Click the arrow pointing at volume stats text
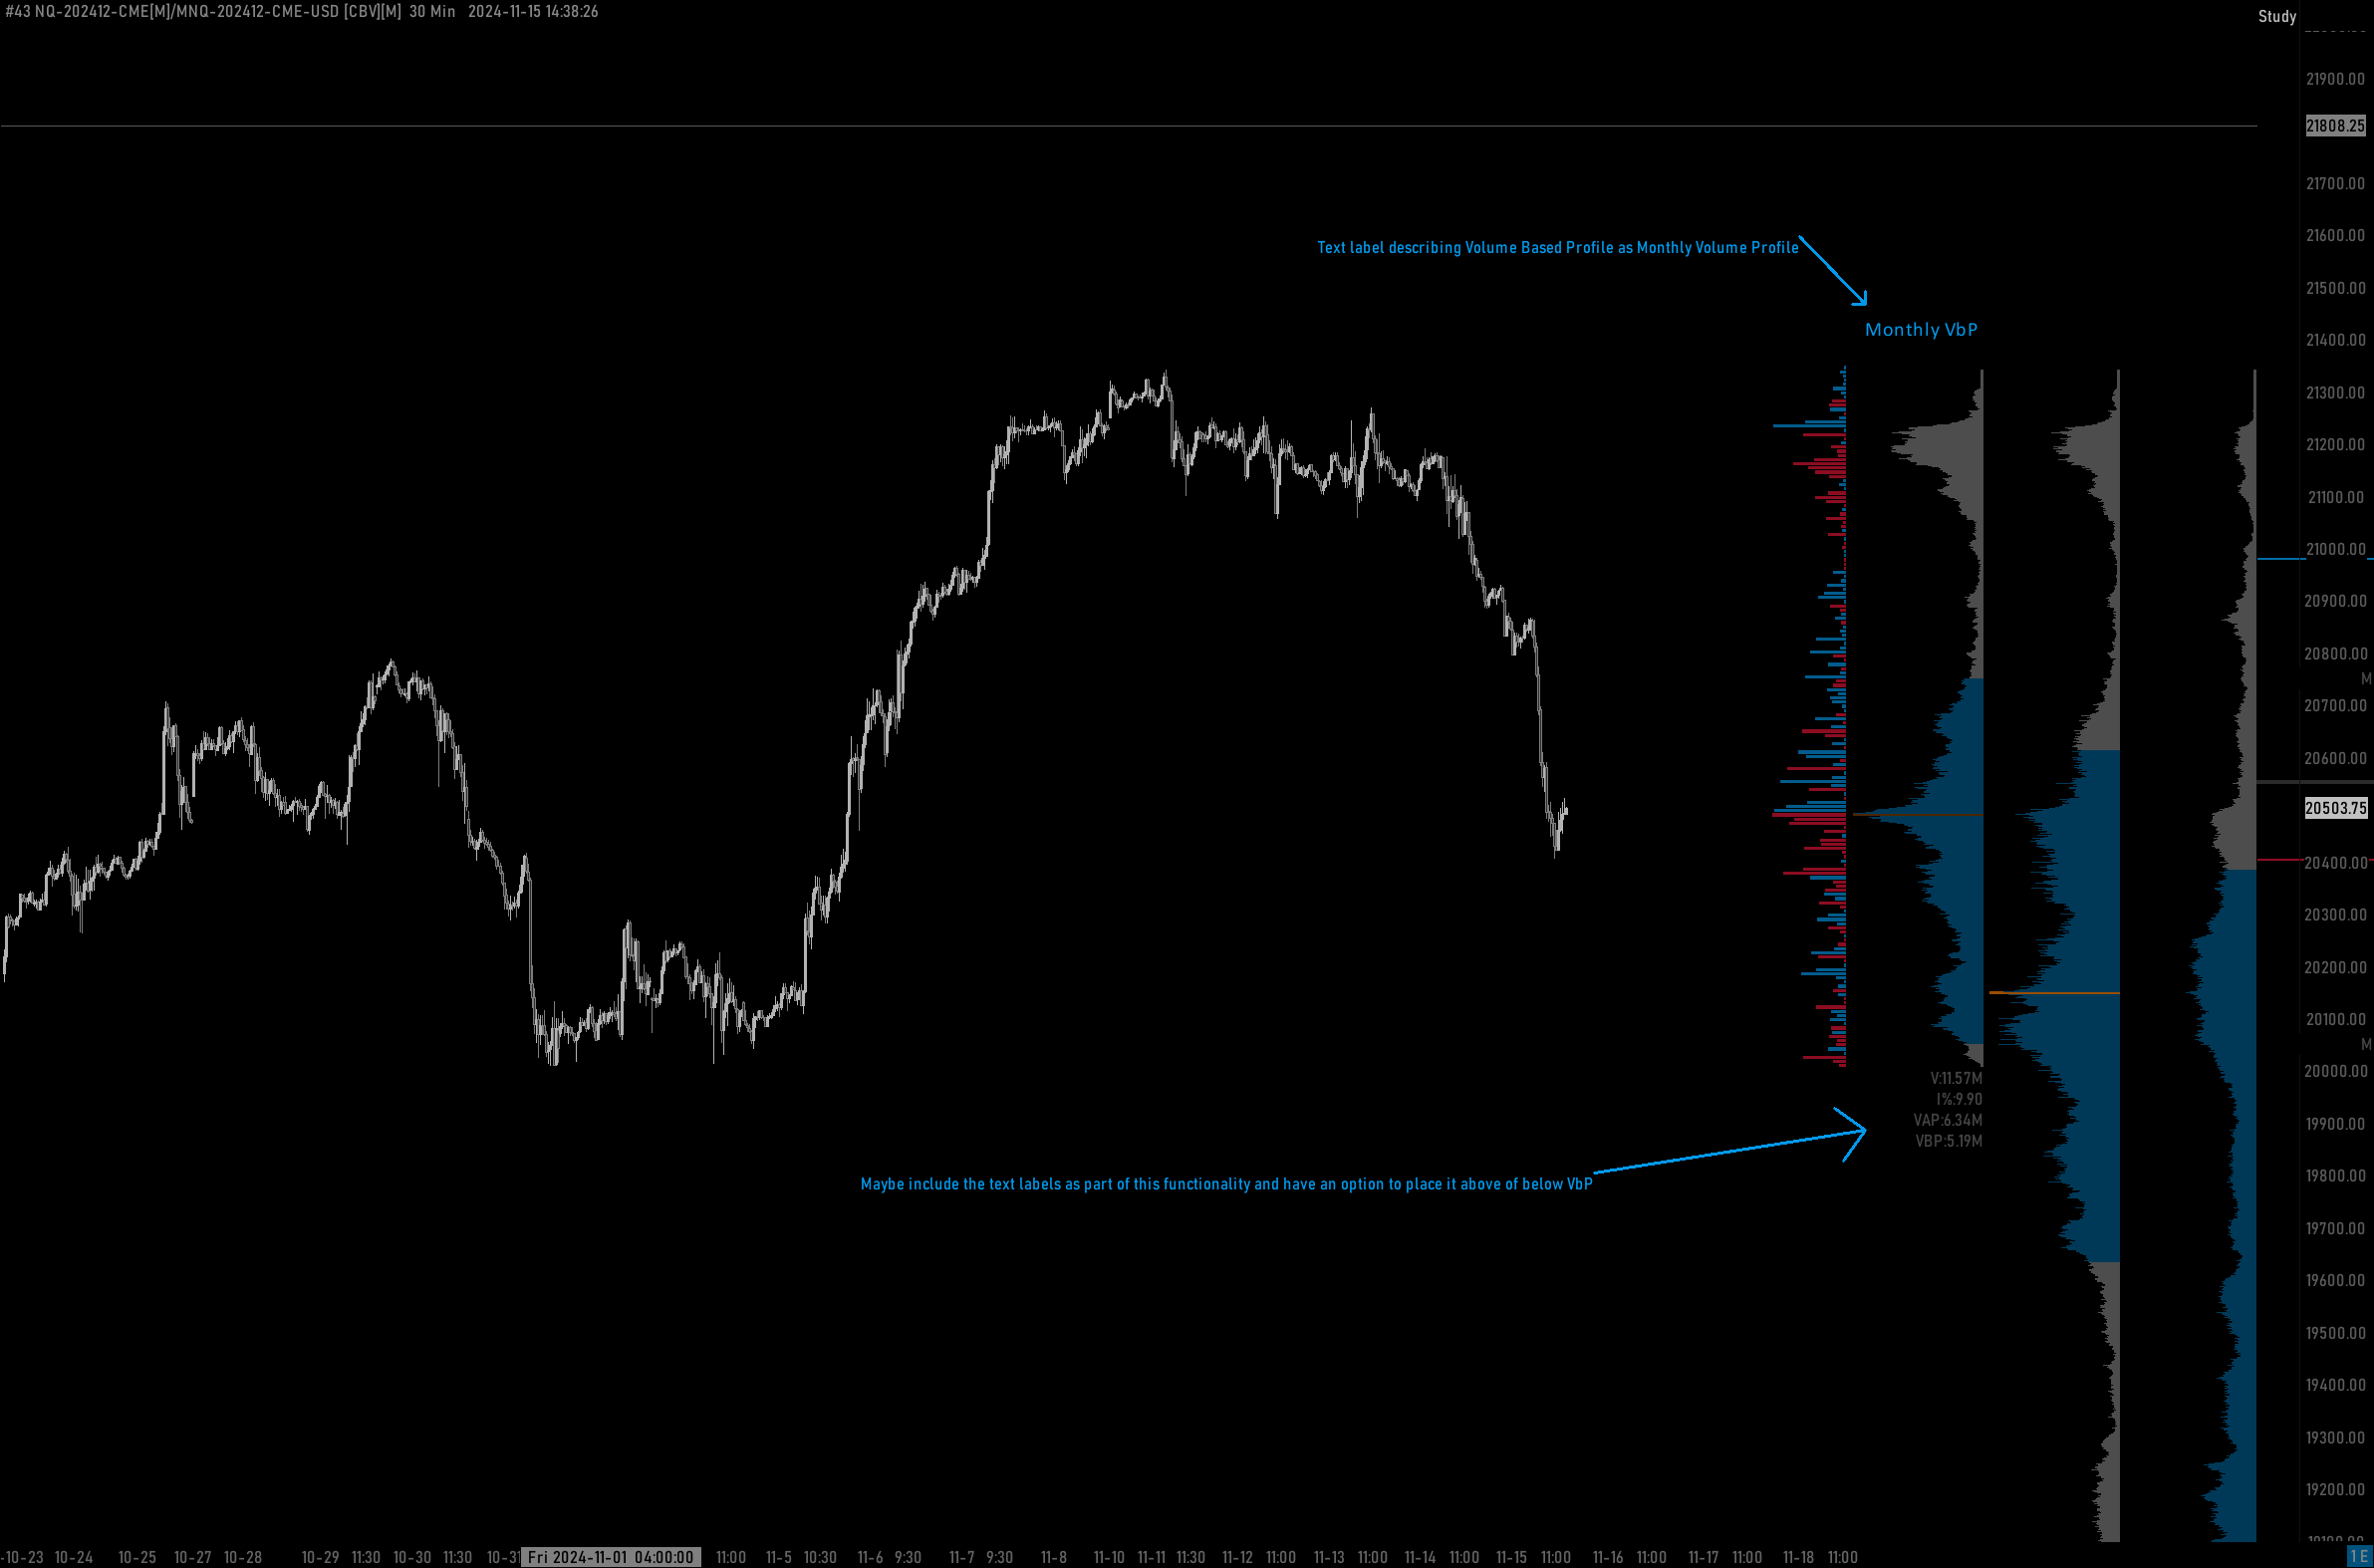Viewport: 2374px width, 1568px height. coord(1730,1152)
